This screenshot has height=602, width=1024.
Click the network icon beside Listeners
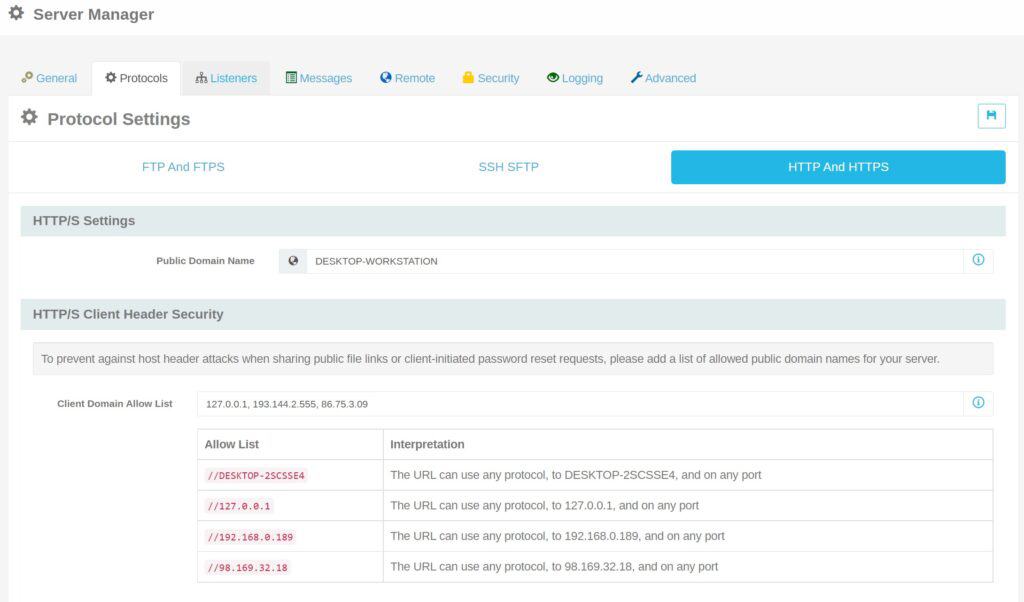201,78
